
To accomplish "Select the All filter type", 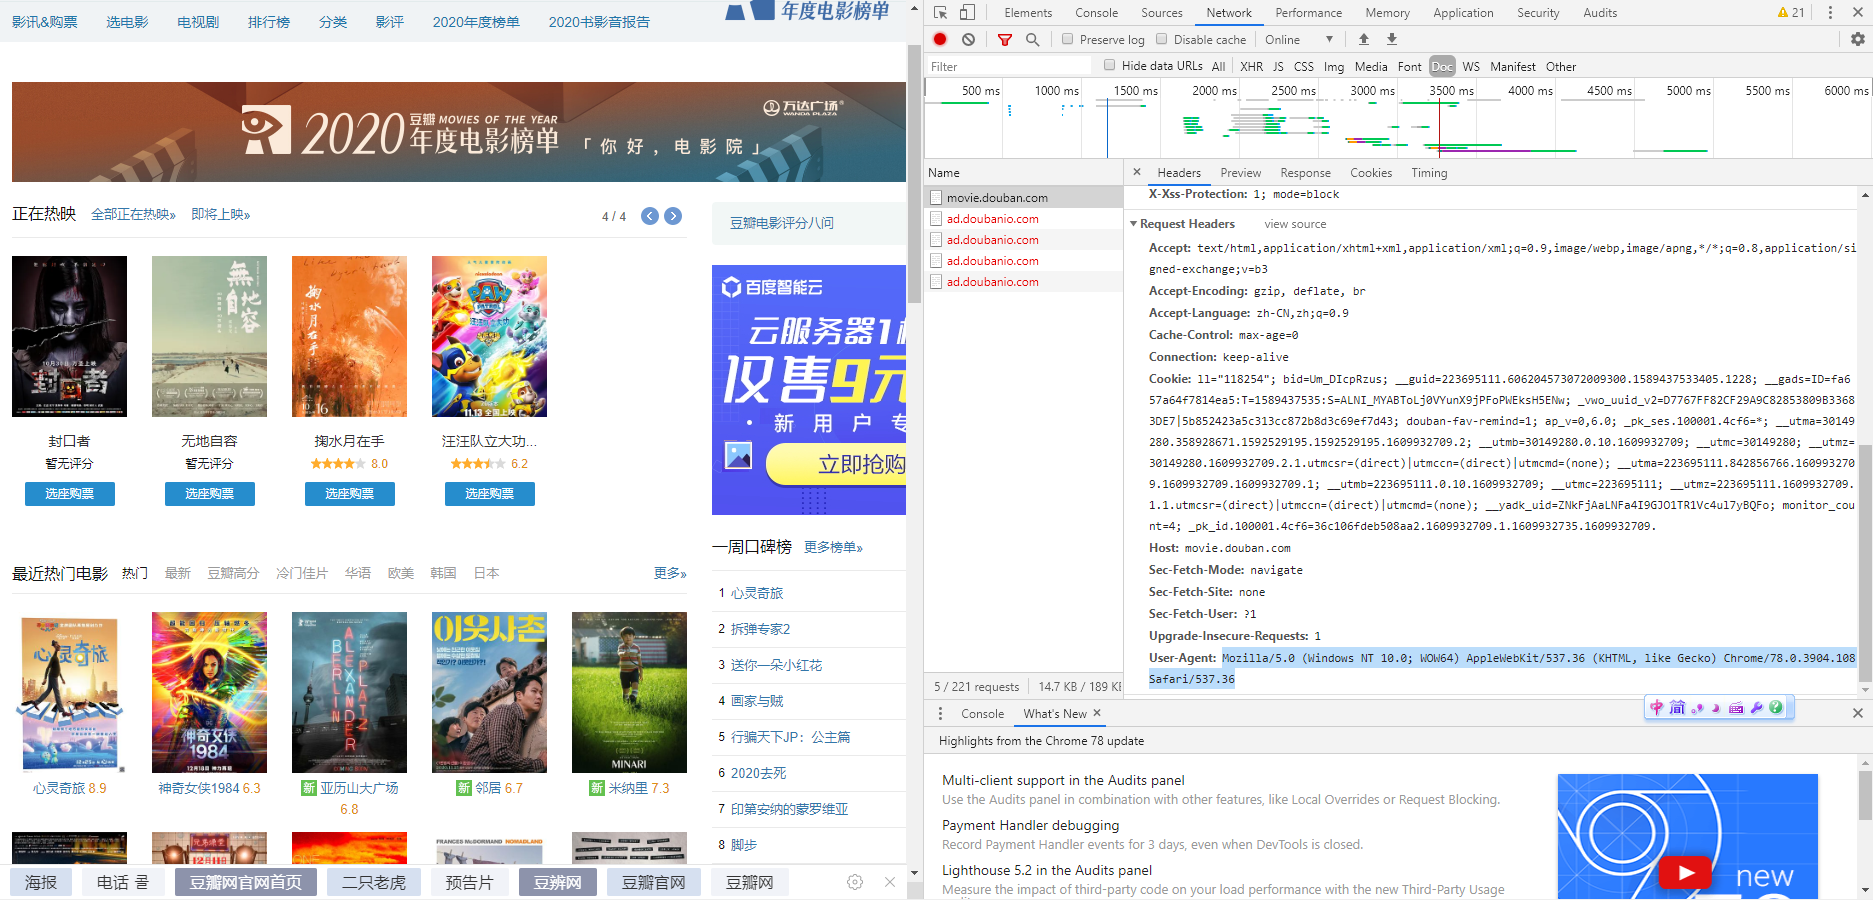I will [x=1218, y=66].
